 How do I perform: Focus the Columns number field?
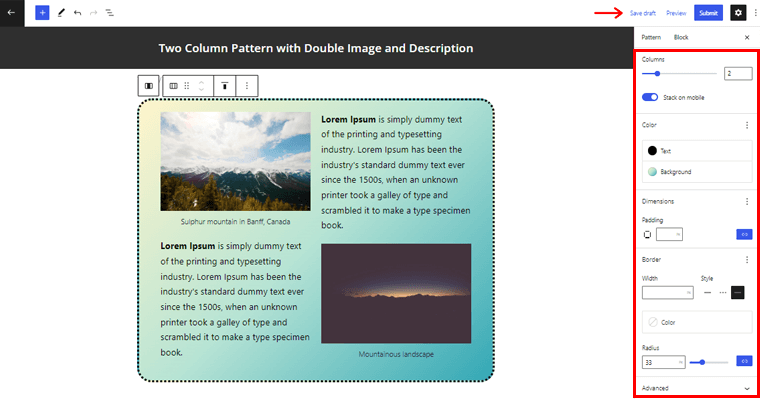point(738,73)
